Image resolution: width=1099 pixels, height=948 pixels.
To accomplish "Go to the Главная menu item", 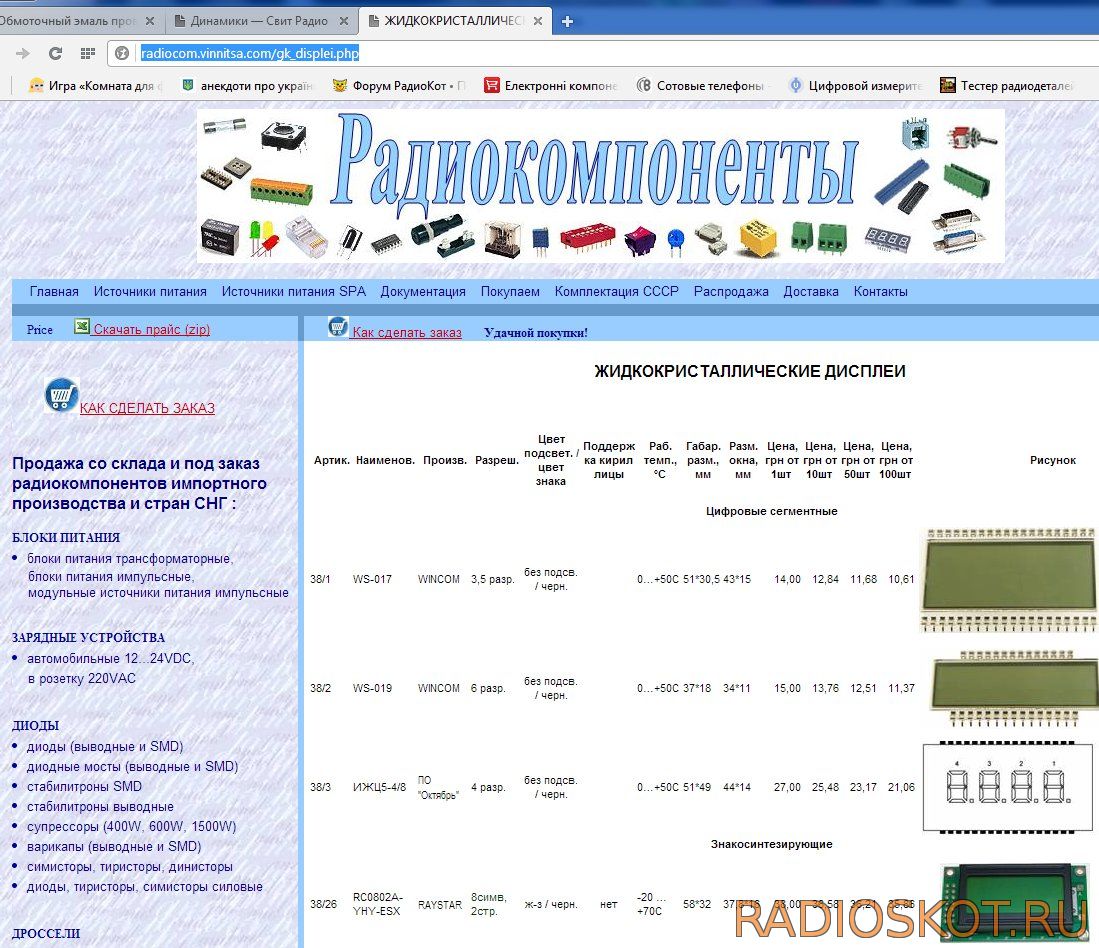I will click(54, 291).
